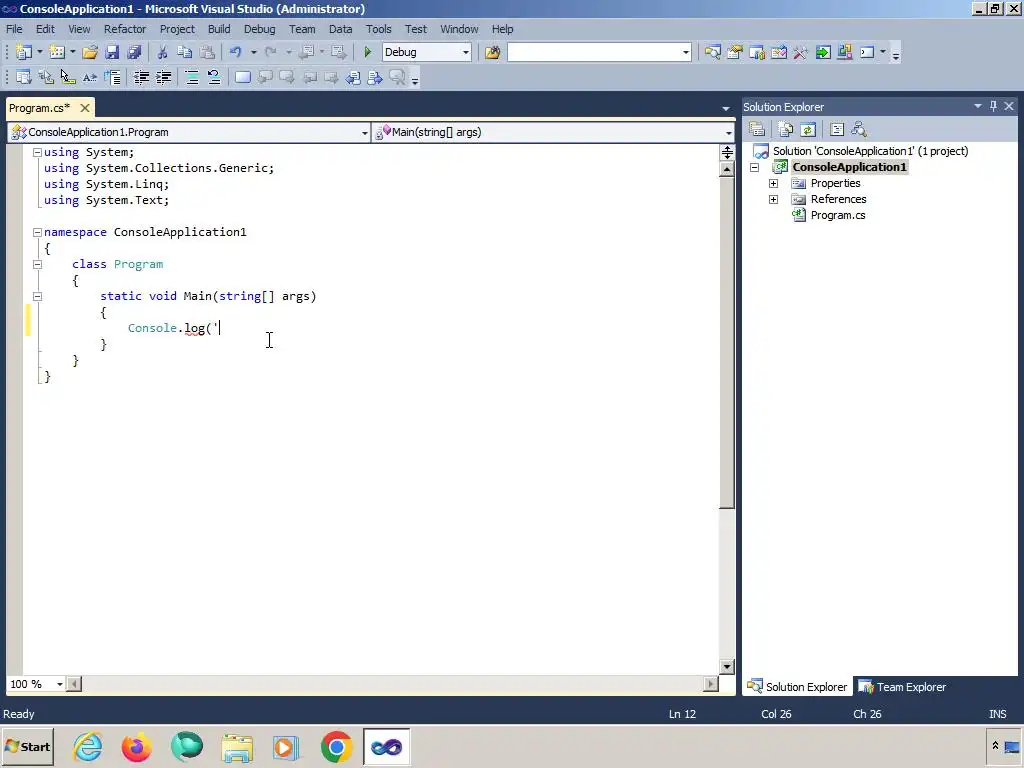Collapse the namespace ConsoleApplication1 code block
1024x768 pixels.
[x=37, y=232]
